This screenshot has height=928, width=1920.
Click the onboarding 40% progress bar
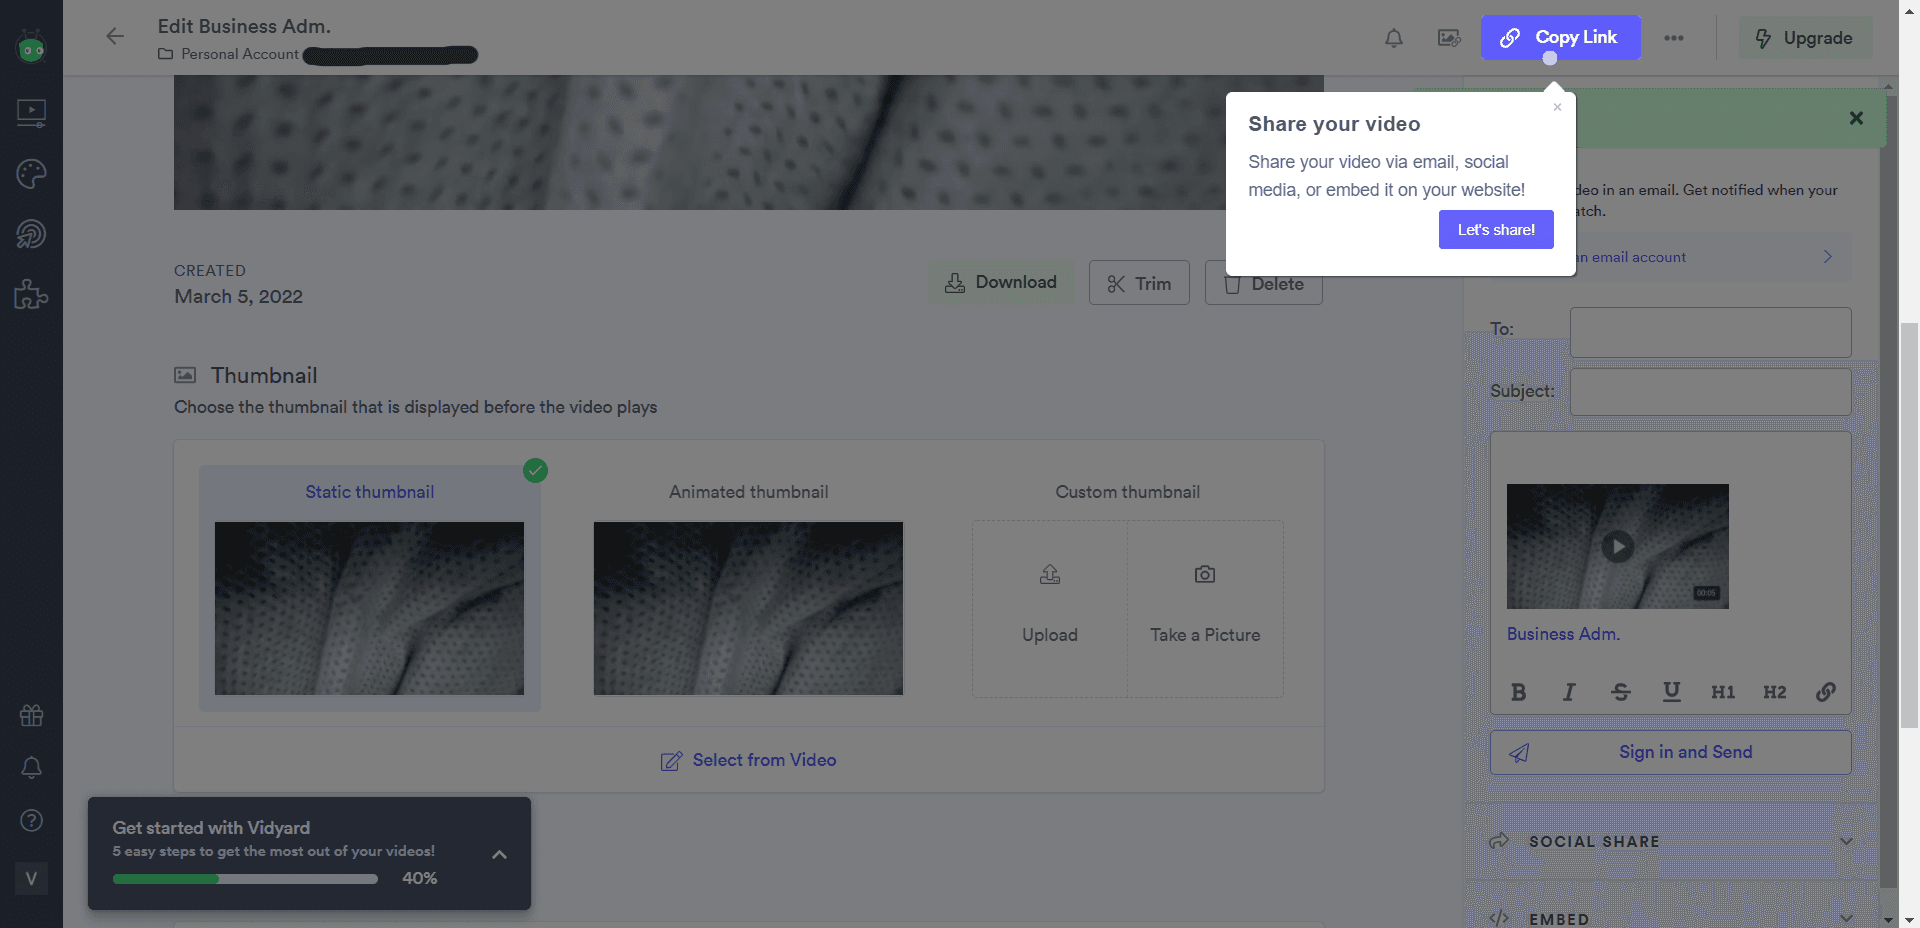(245, 879)
